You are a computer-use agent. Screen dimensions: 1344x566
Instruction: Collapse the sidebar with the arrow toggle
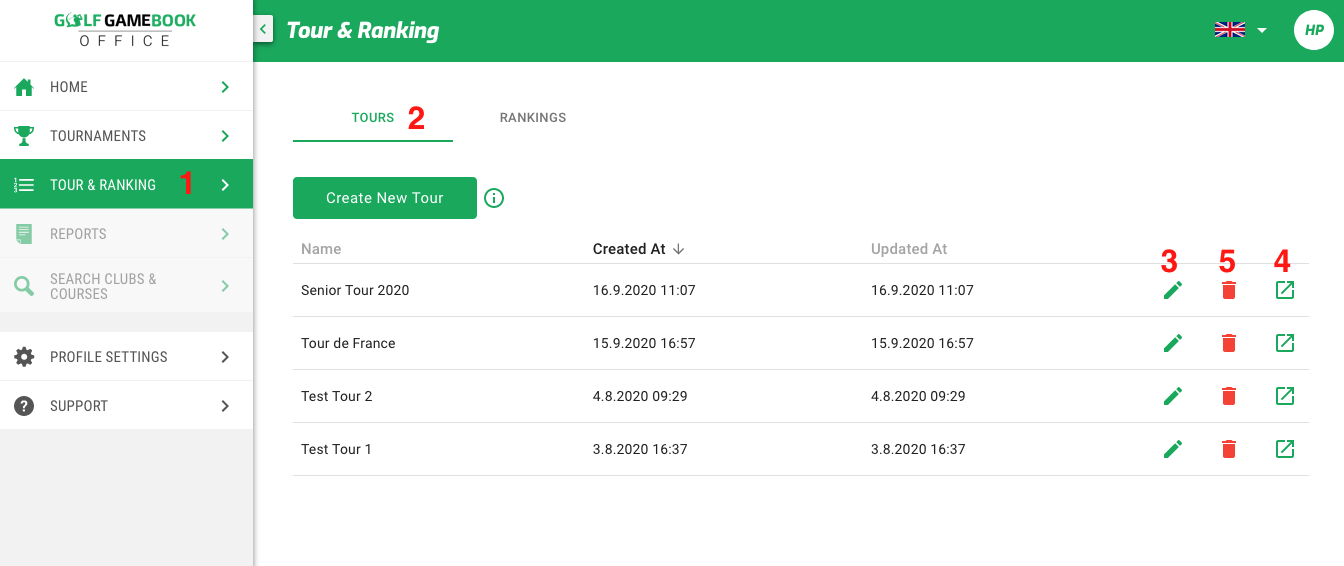click(264, 29)
